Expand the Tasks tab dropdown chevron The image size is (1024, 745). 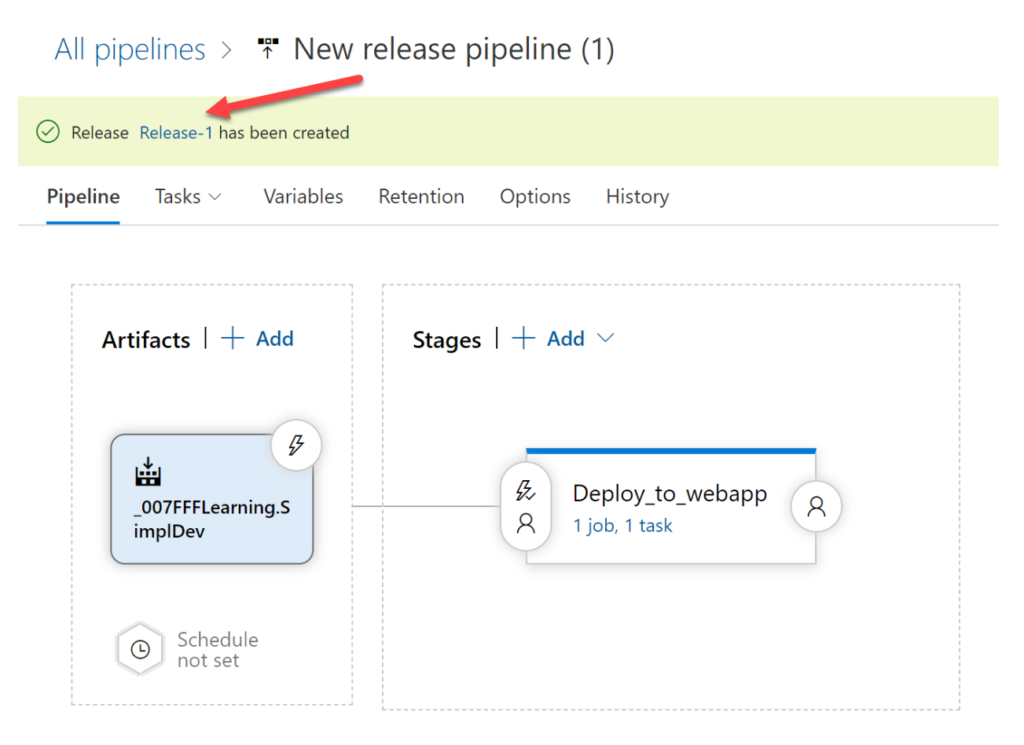[215, 197]
